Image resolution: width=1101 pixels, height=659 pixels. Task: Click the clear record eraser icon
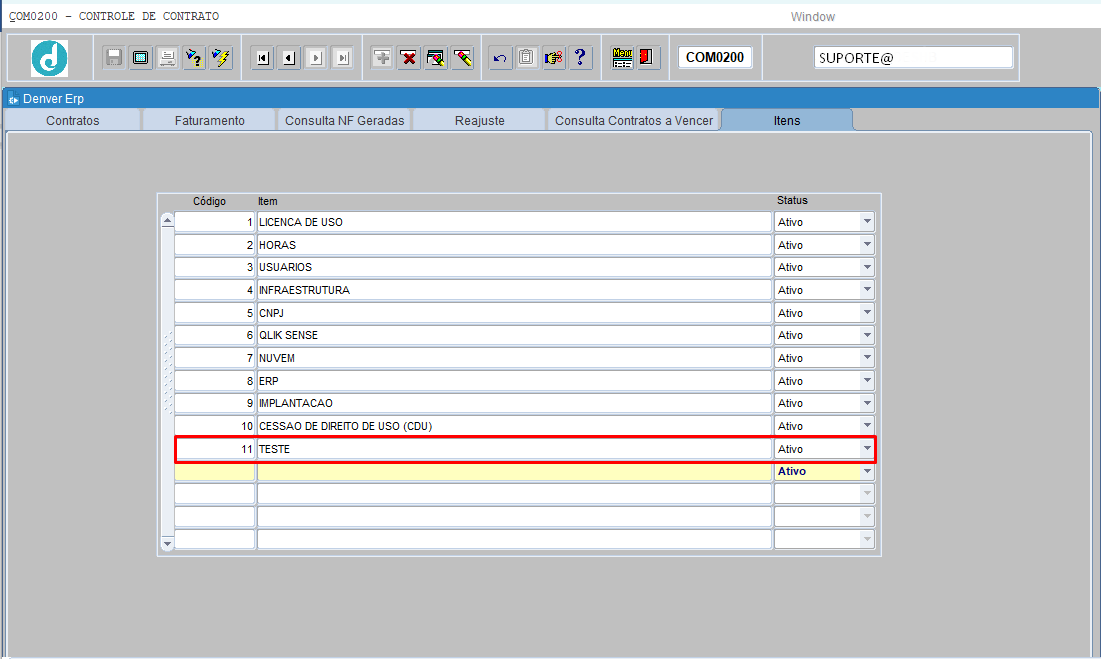click(x=462, y=58)
